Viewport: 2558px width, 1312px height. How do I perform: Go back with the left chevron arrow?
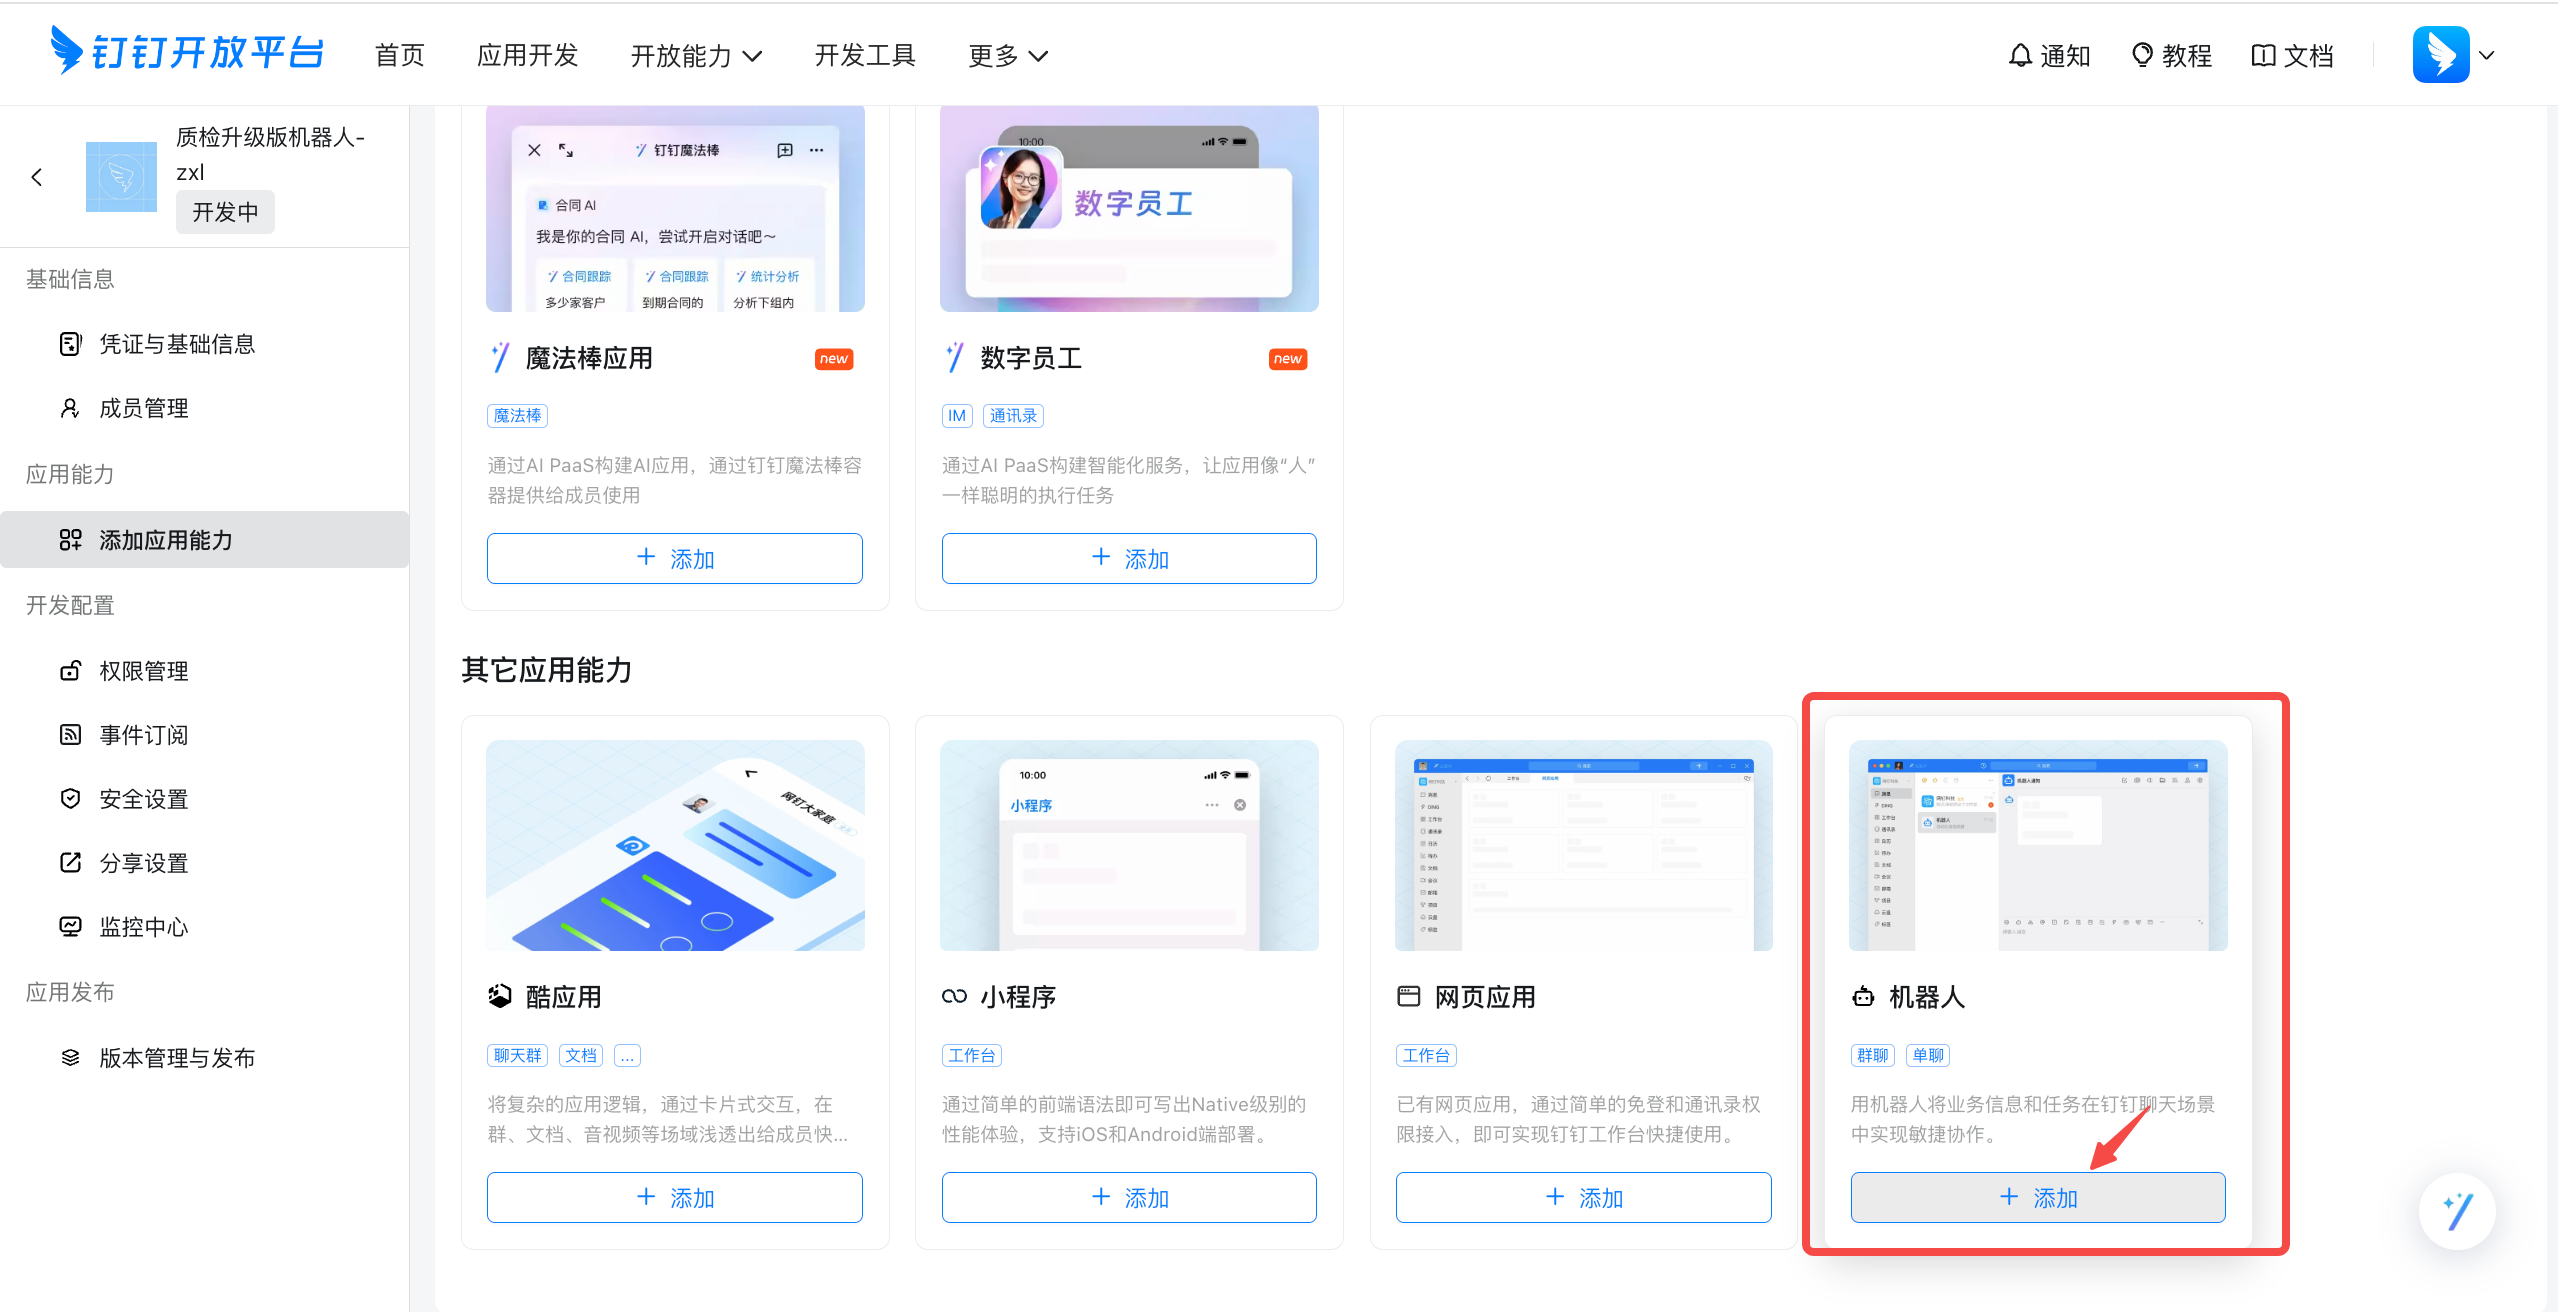[x=37, y=177]
